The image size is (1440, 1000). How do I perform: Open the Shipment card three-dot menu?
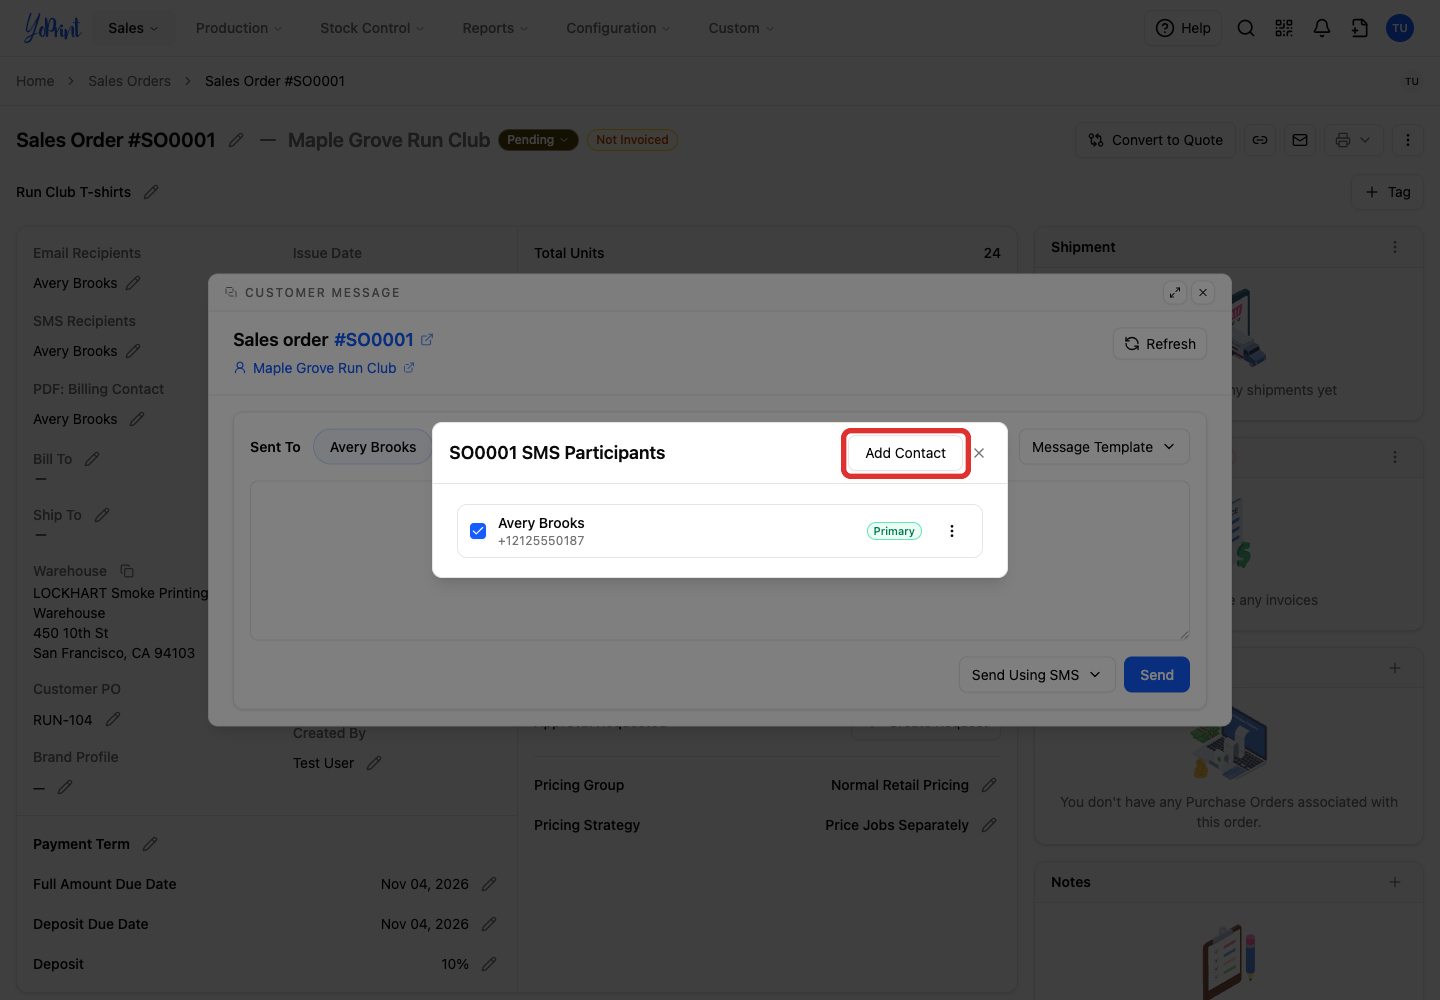[x=1395, y=247]
